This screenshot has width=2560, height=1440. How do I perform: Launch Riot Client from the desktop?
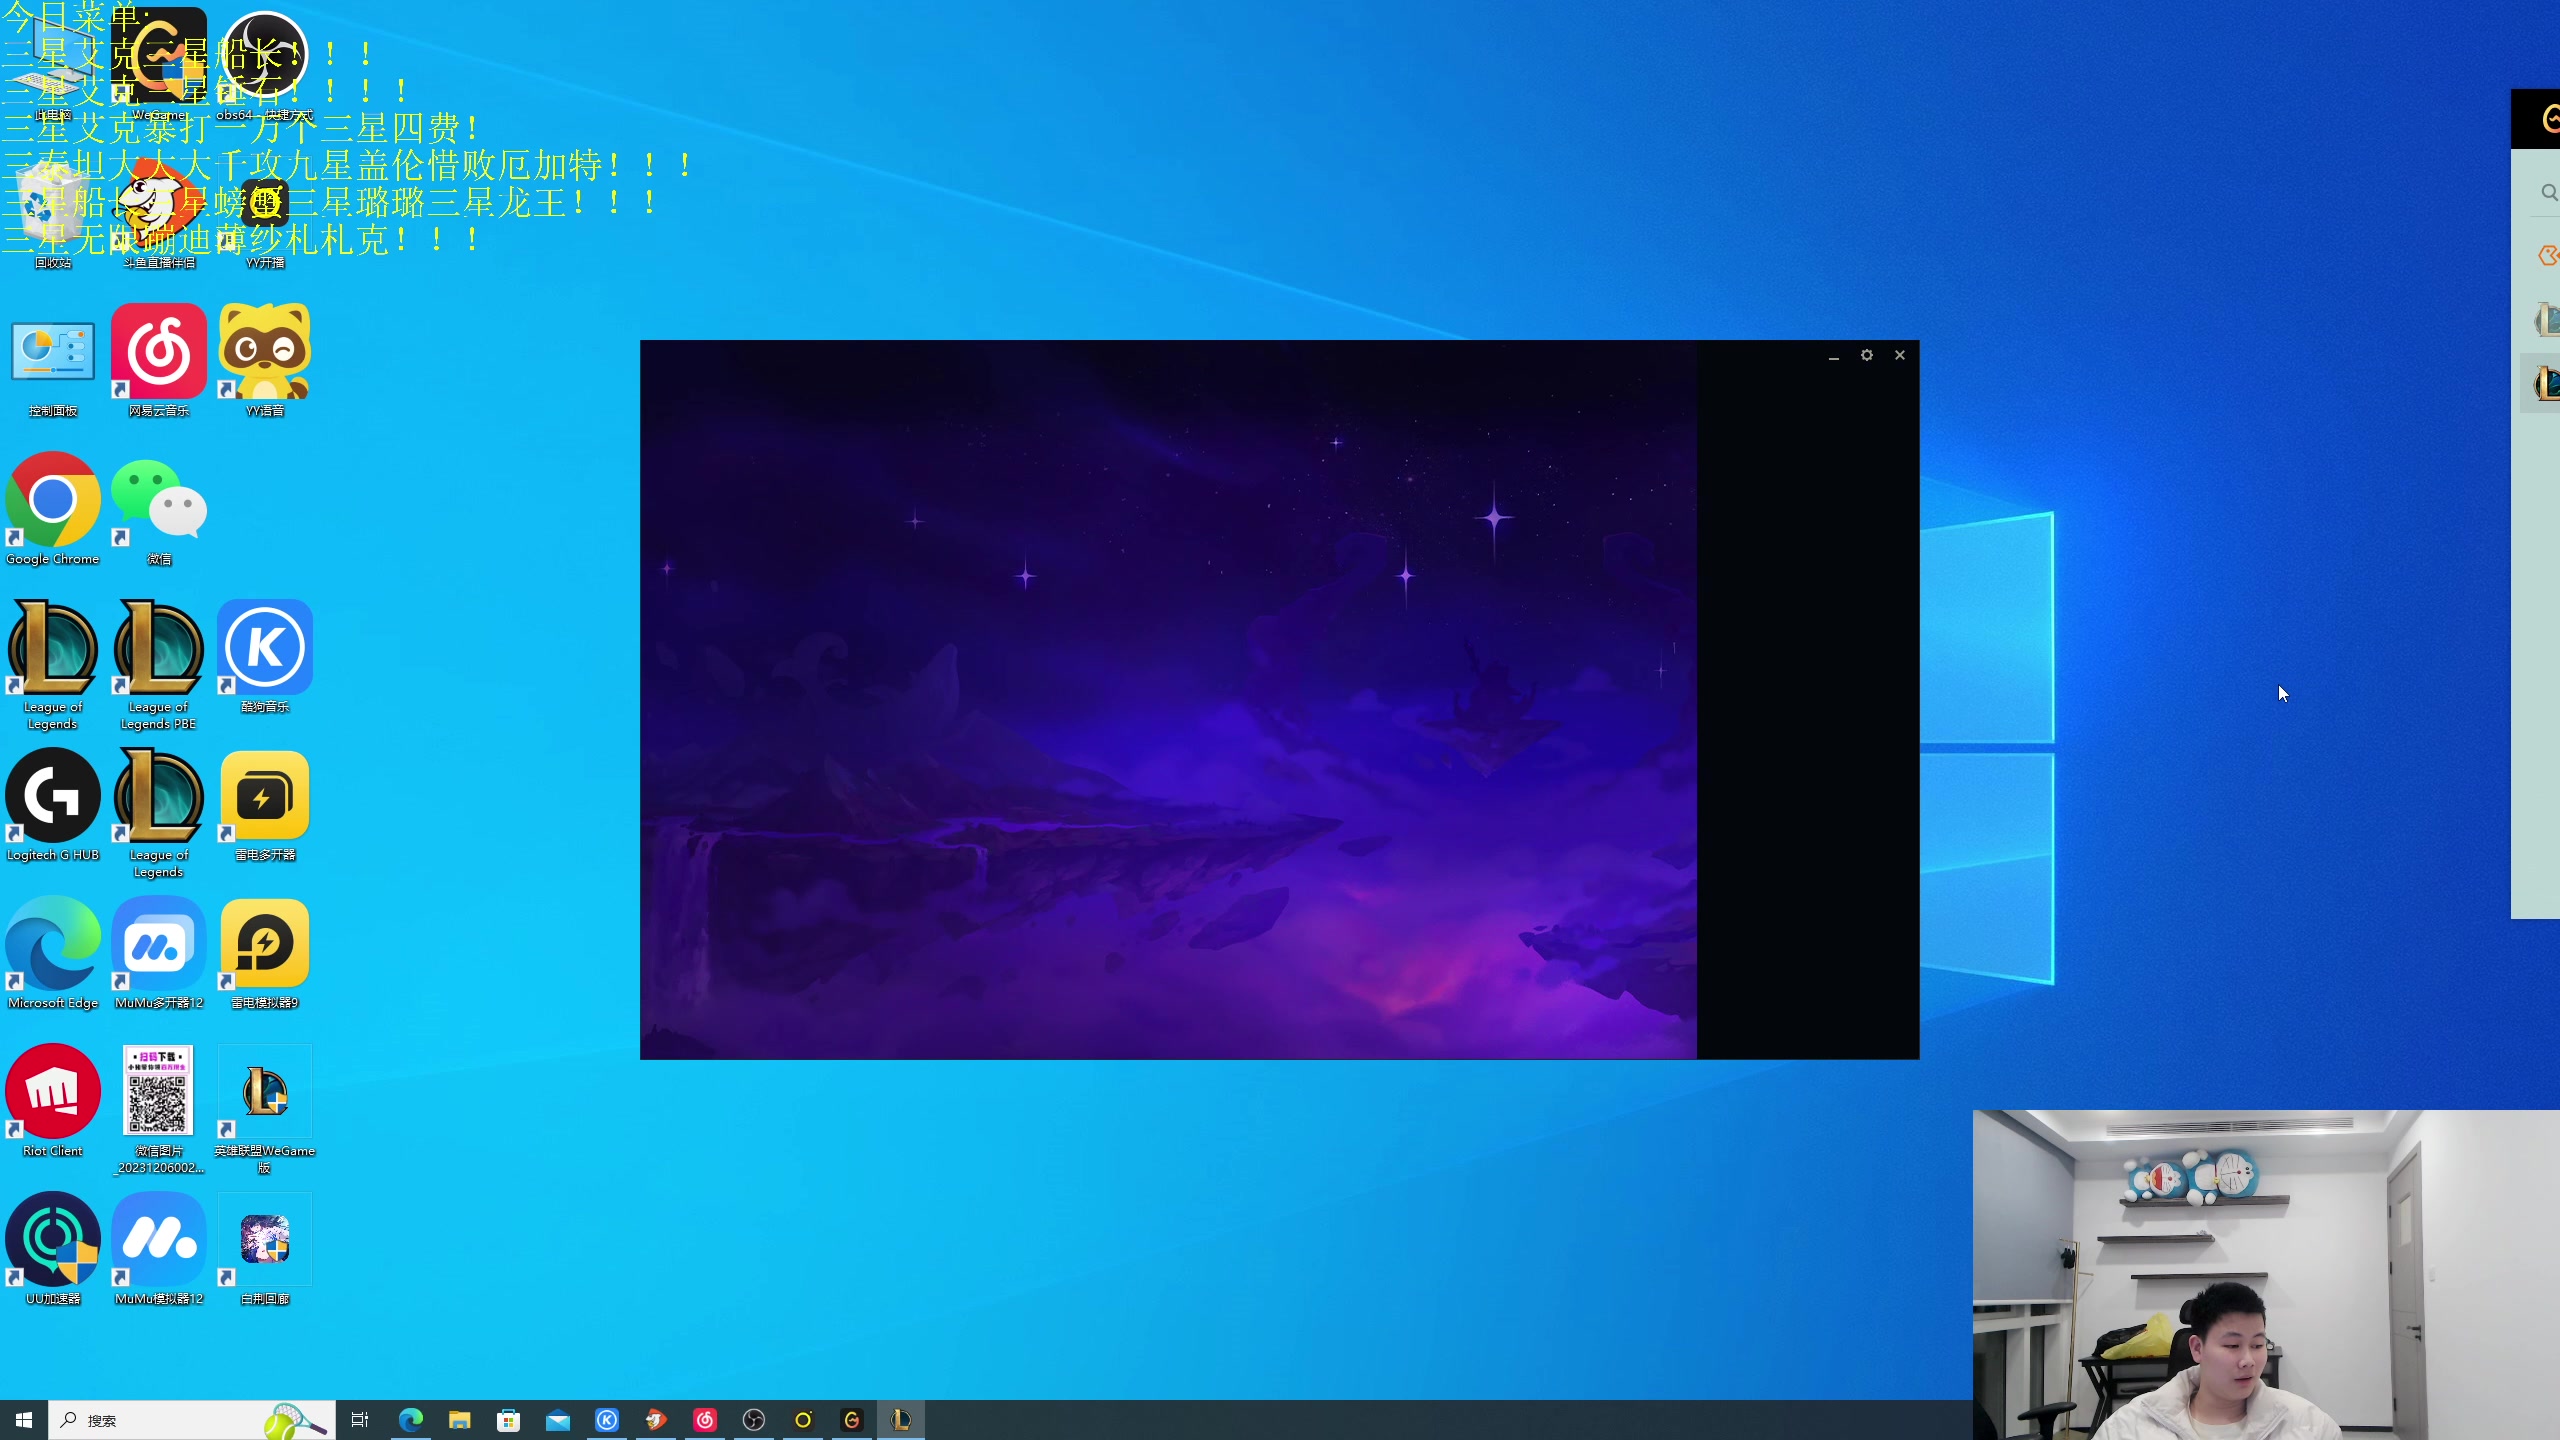point(53,1102)
